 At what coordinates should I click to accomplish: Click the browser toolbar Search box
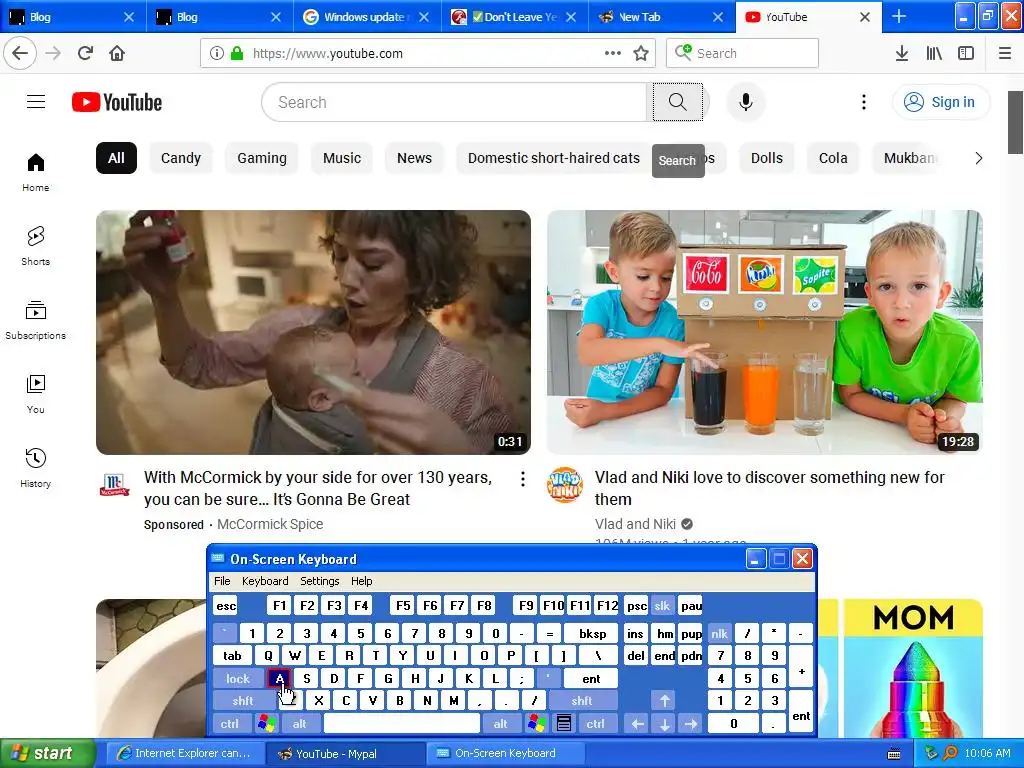tap(743, 53)
